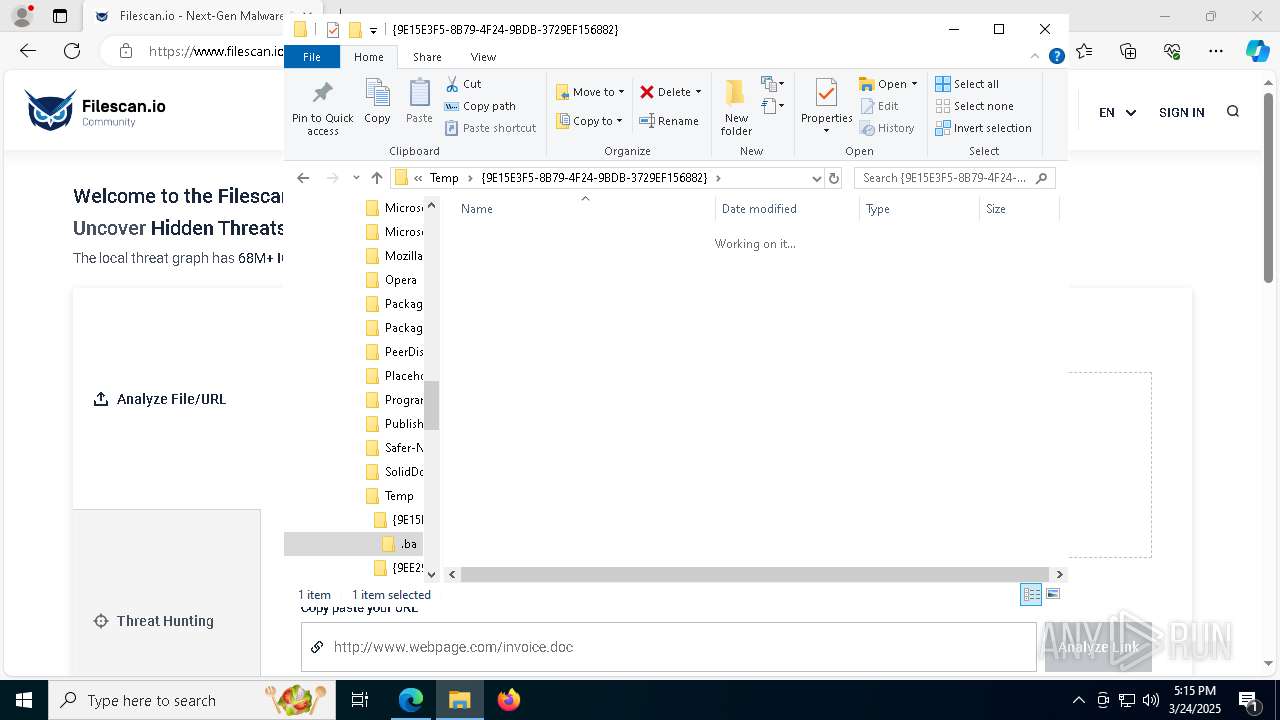Click the Explorer search box
This screenshot has height=720, width=1280.
(x=954, y=178)
